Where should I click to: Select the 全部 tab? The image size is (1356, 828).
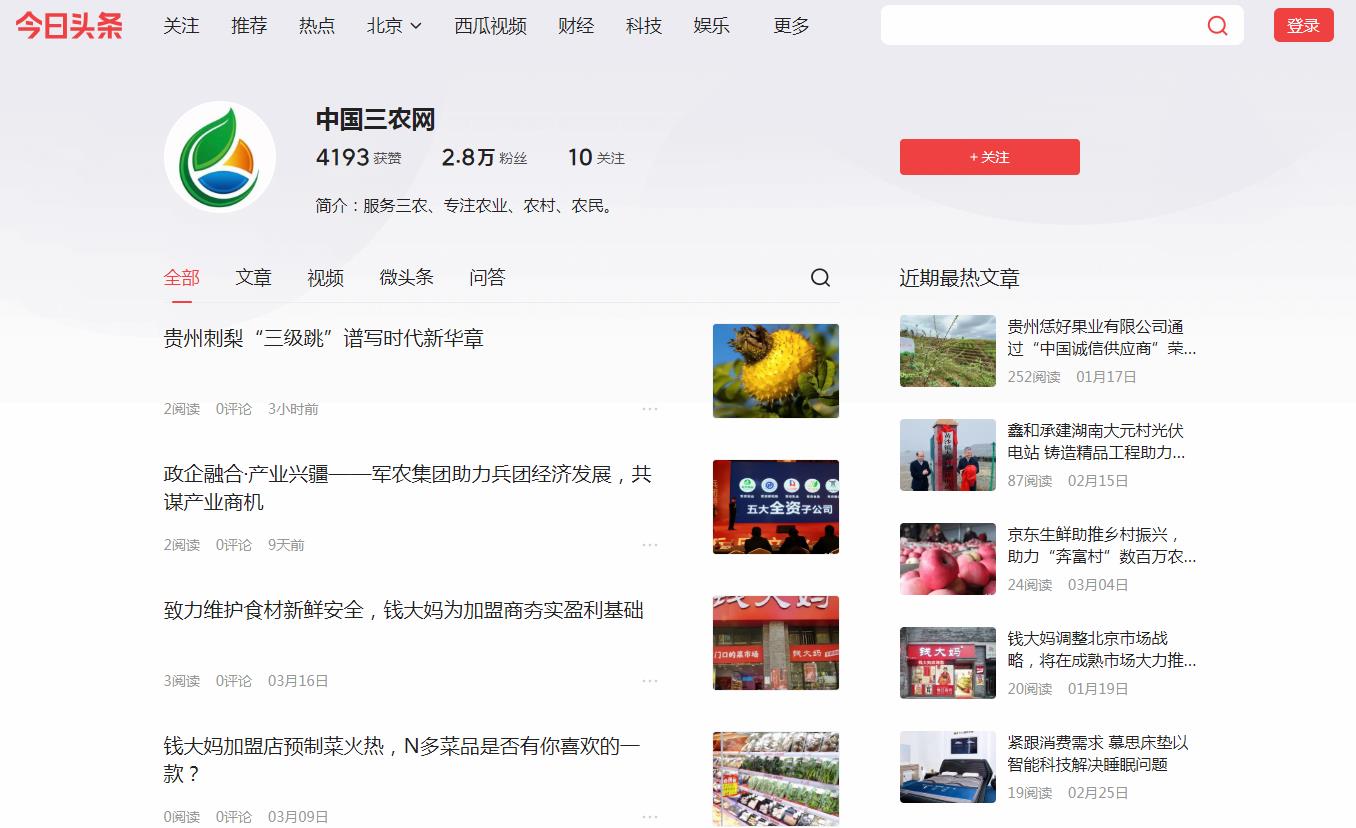[182, 278]
